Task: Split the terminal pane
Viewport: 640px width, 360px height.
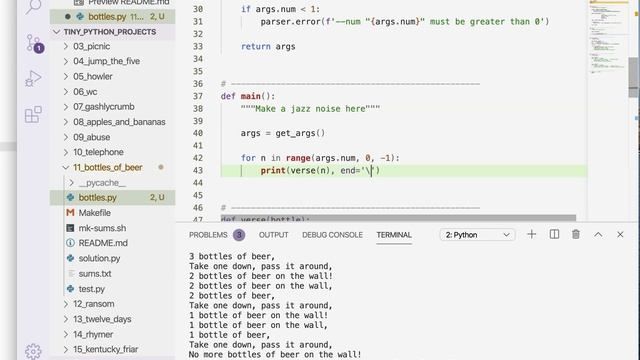Action: coord(554,234)
